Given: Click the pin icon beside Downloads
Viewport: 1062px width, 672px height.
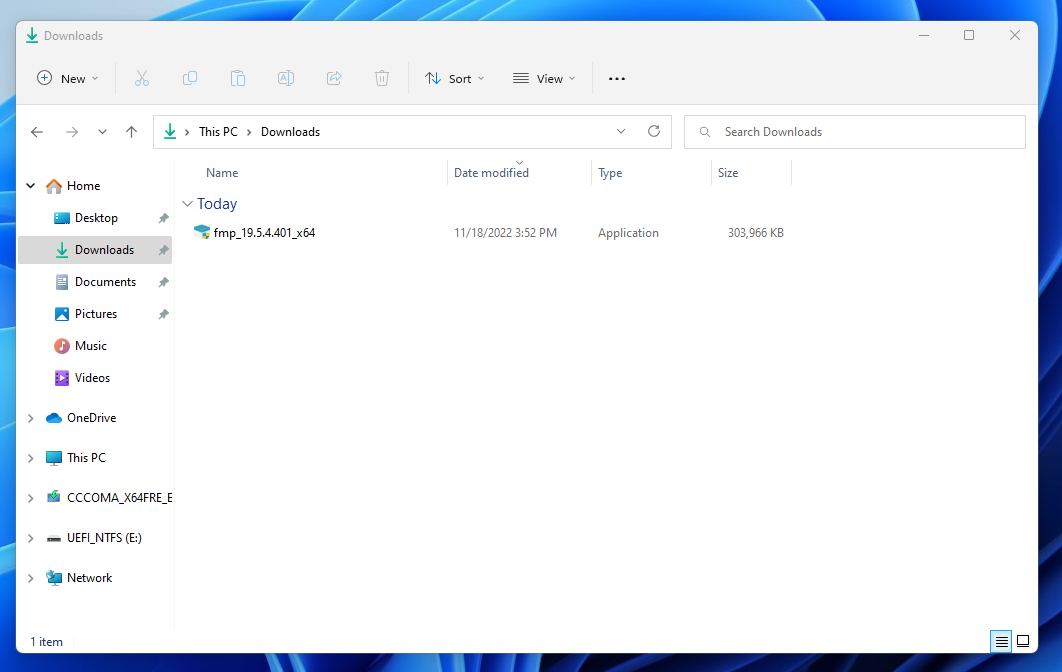Looking at the screenshot, I should (163, 250).
